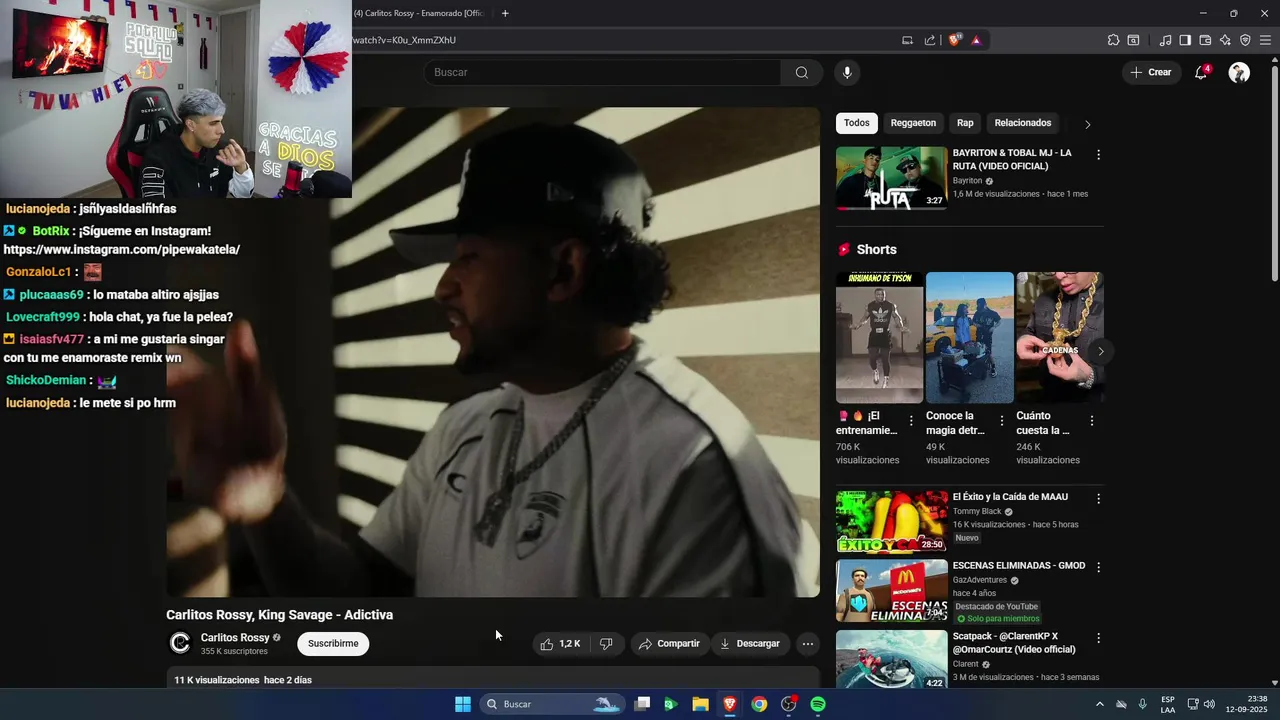
Task: Click the browser address bar URL
Action: 404,40
